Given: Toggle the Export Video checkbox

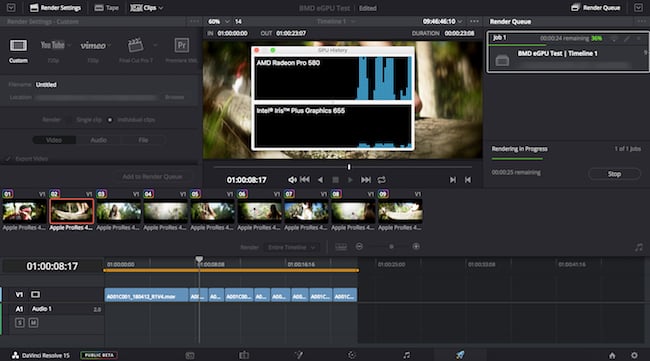Looking at the screenshot, I should pos(8,159).
